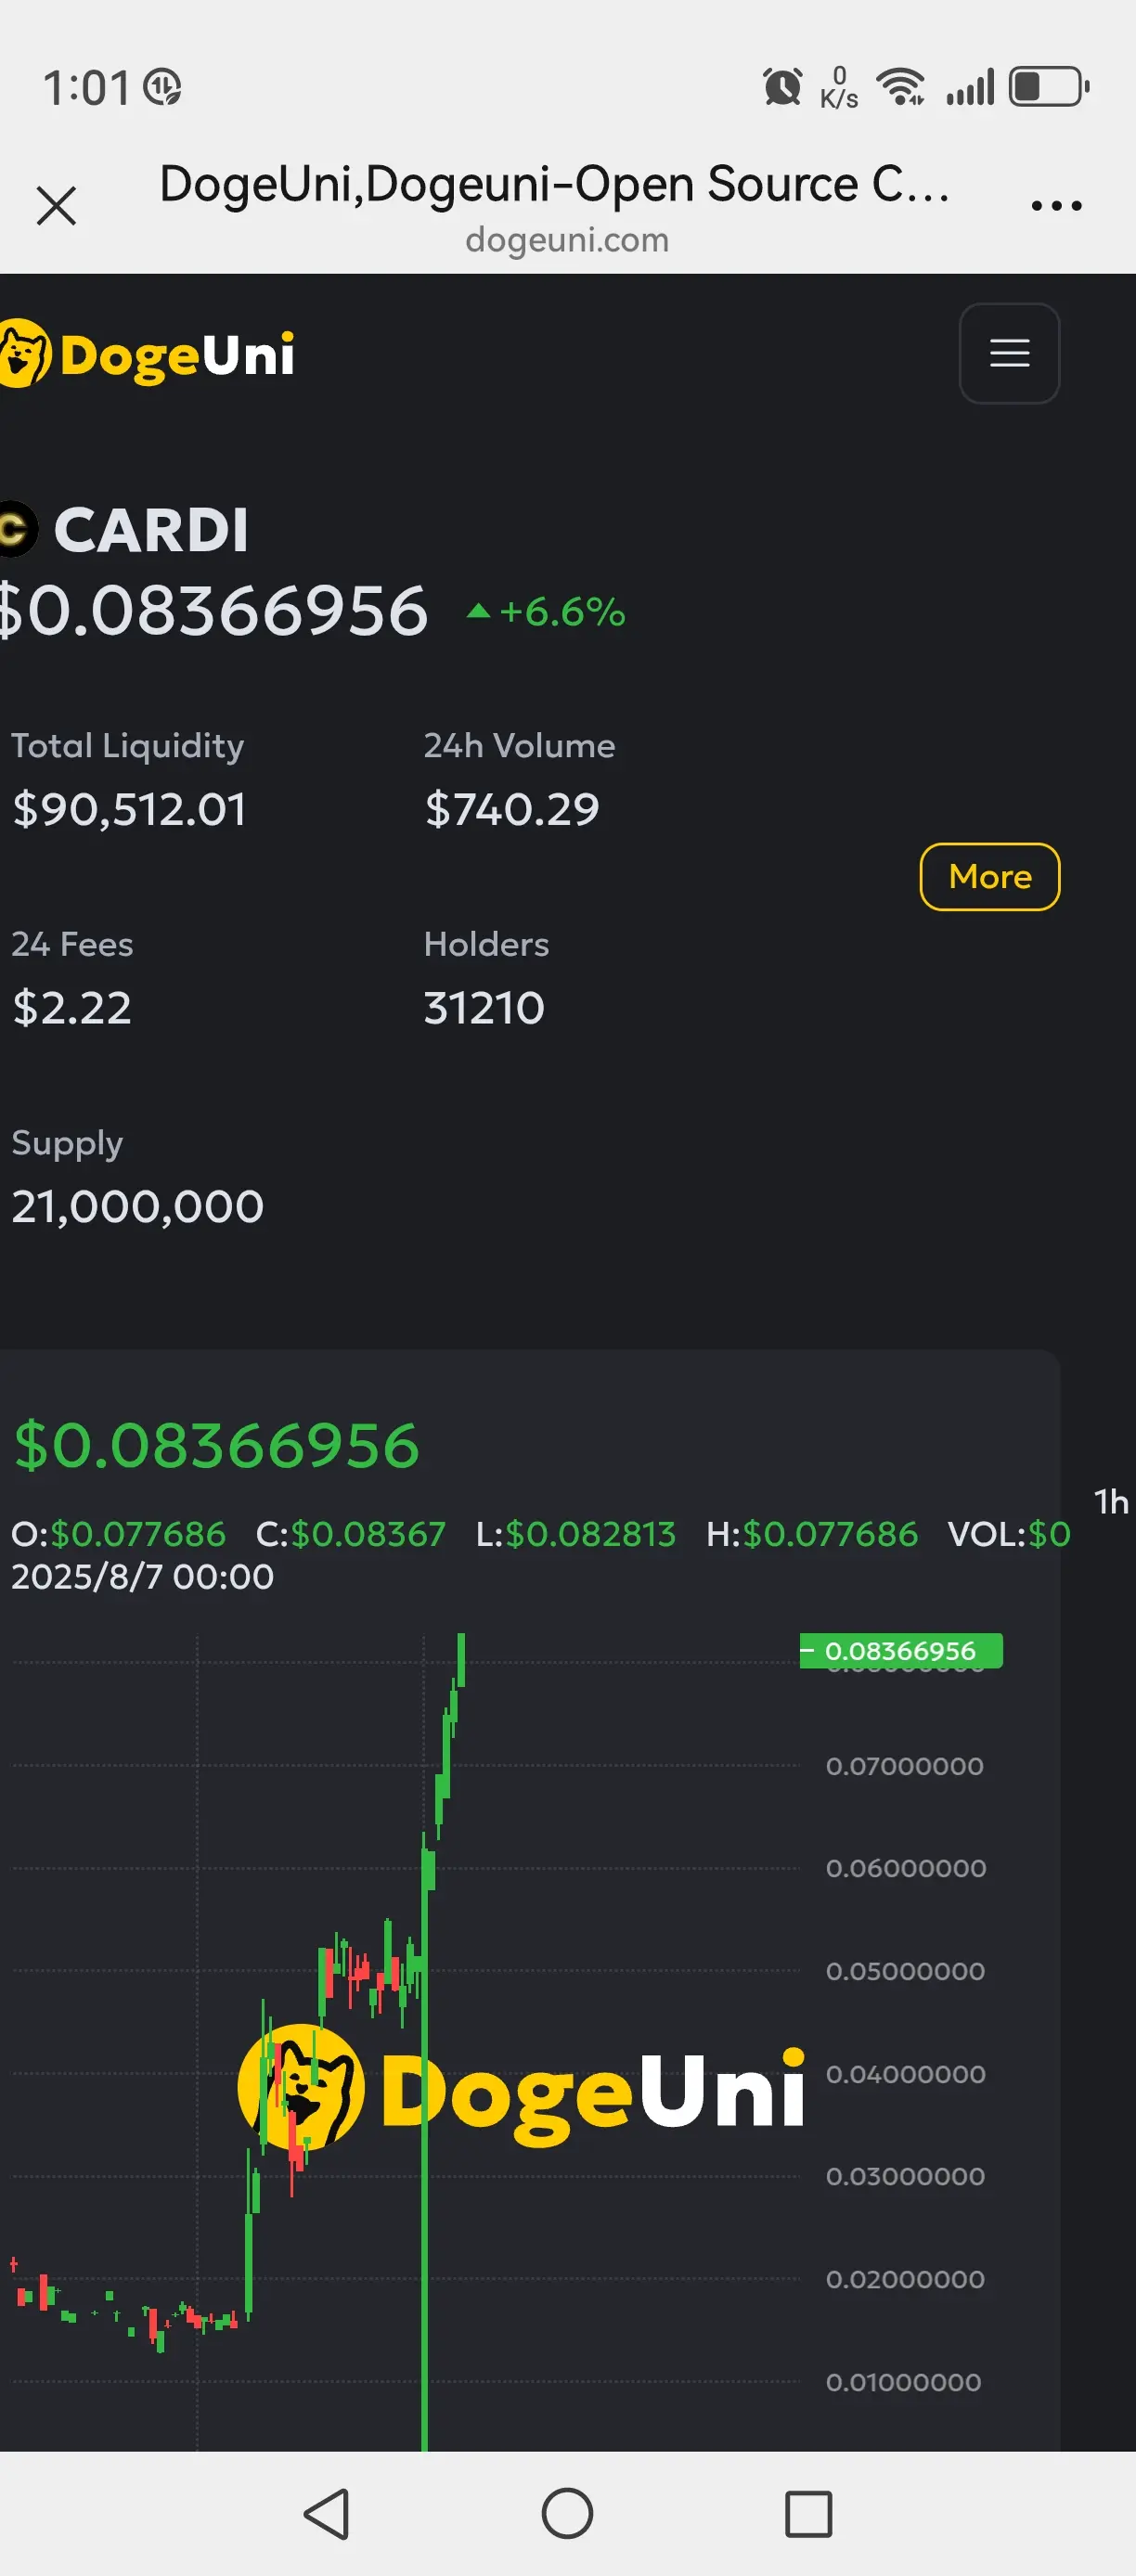1136x2576 pixels.
Task: Open the three-dot browser options menu
Action: tap(1056, 206)
